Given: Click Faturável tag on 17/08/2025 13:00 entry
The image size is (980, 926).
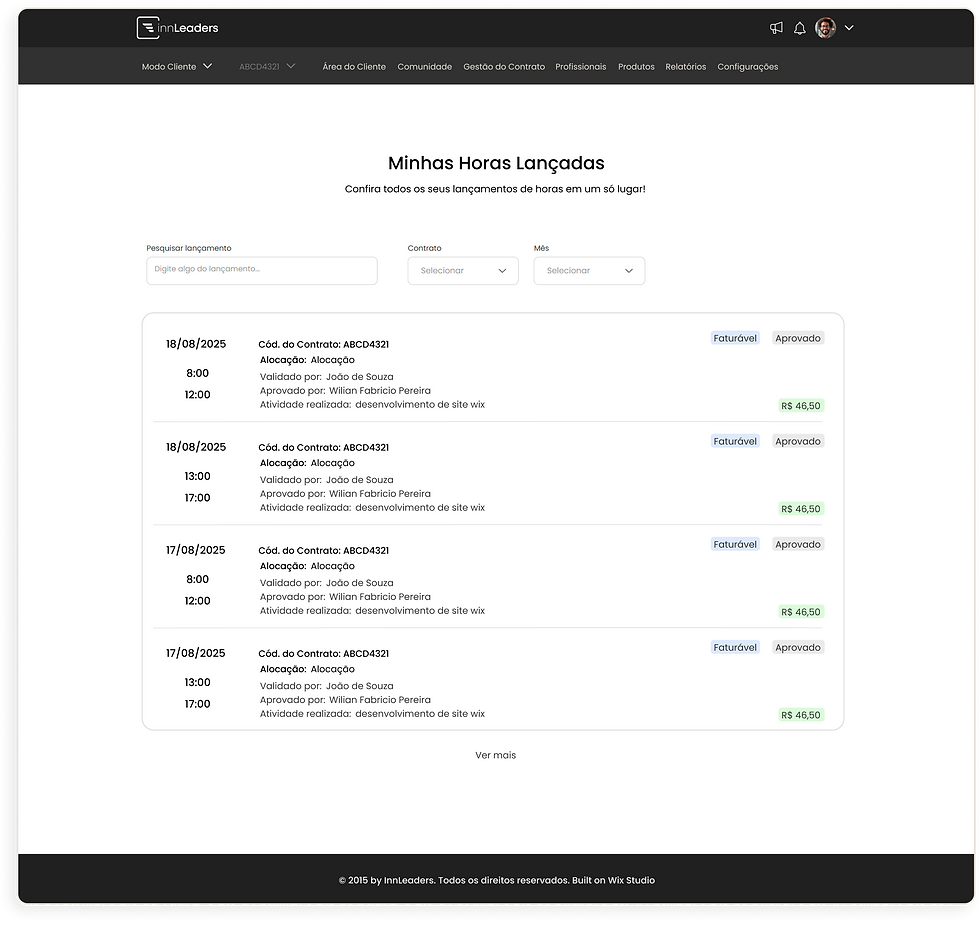Looking at the screenshot, I should tap(735, 647).
